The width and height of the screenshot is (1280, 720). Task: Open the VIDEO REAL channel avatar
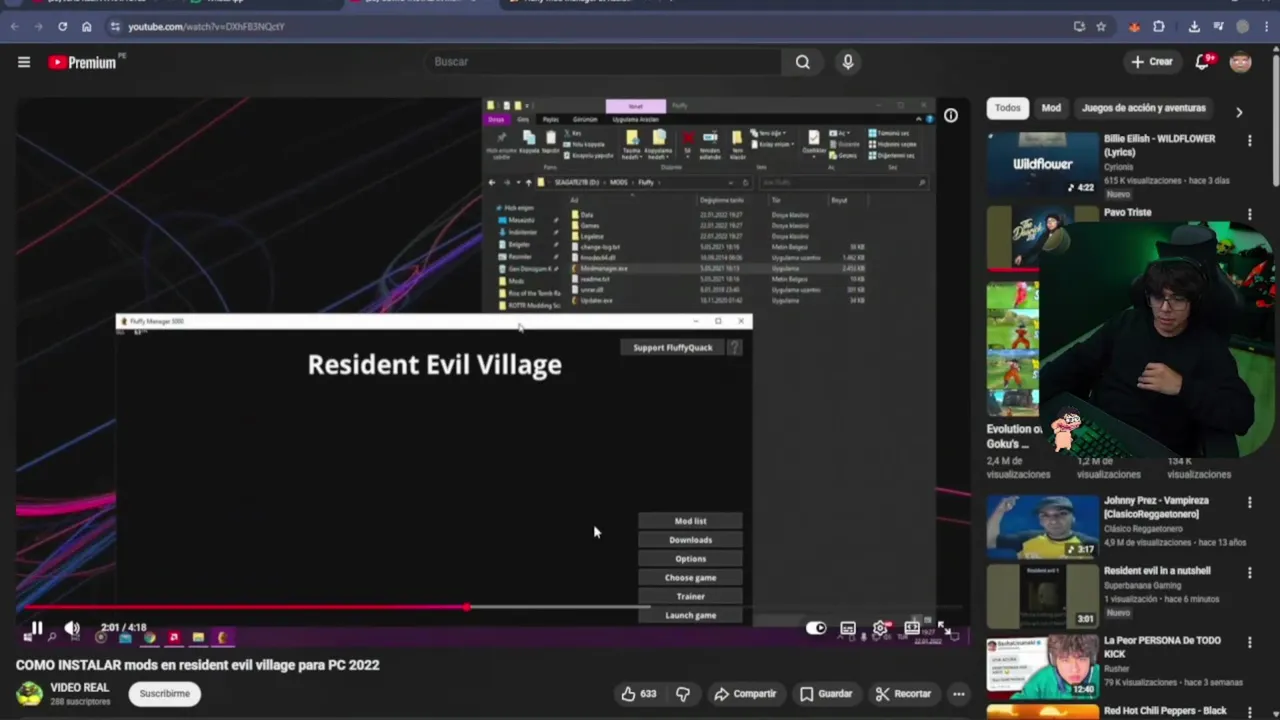pyautogui.click(x=30, y=694)
